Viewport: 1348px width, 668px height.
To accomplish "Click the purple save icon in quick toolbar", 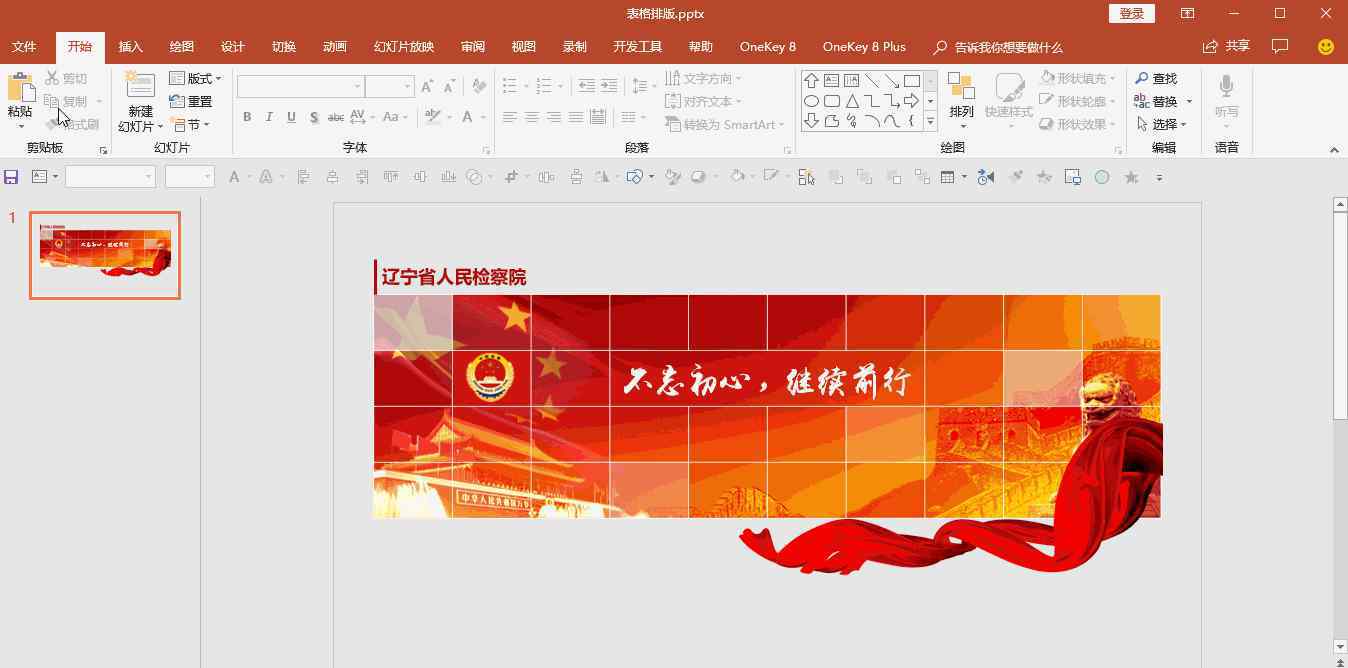I will 11,177.
